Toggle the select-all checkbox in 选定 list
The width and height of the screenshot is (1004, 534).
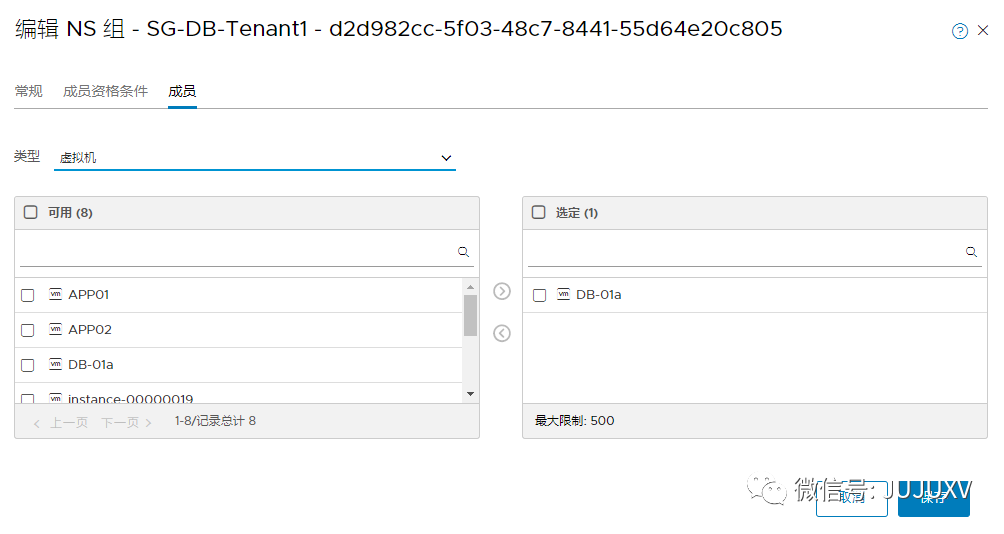click(x=539, y=212)
